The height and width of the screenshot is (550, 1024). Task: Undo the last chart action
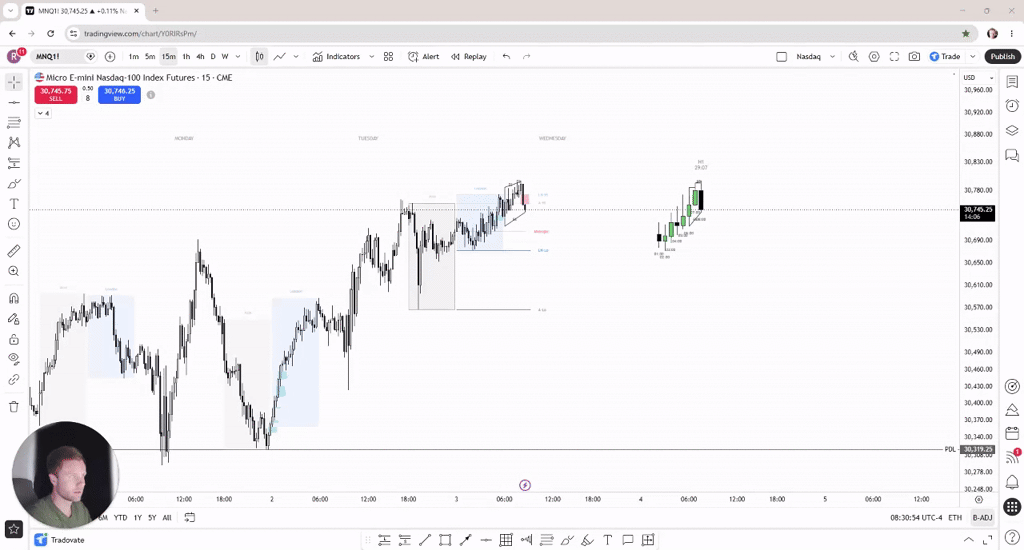506,57
